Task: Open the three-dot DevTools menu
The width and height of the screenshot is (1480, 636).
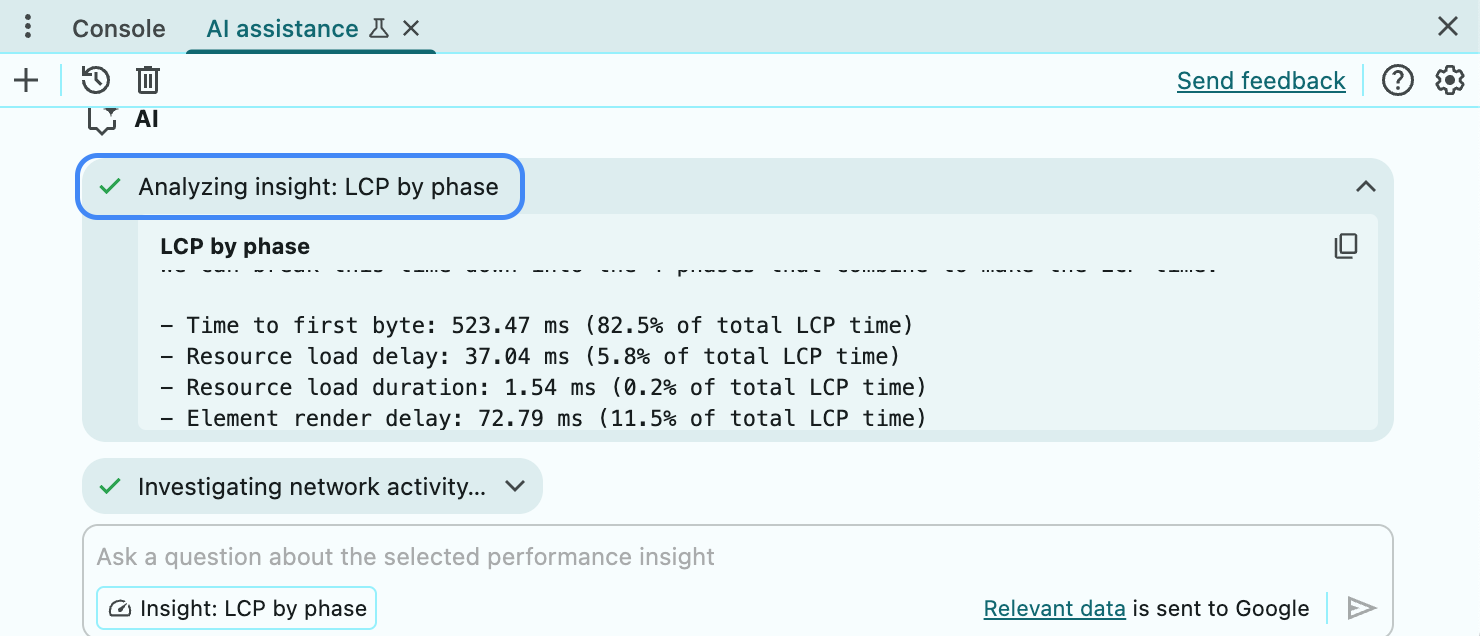Action: coord(27,26)
